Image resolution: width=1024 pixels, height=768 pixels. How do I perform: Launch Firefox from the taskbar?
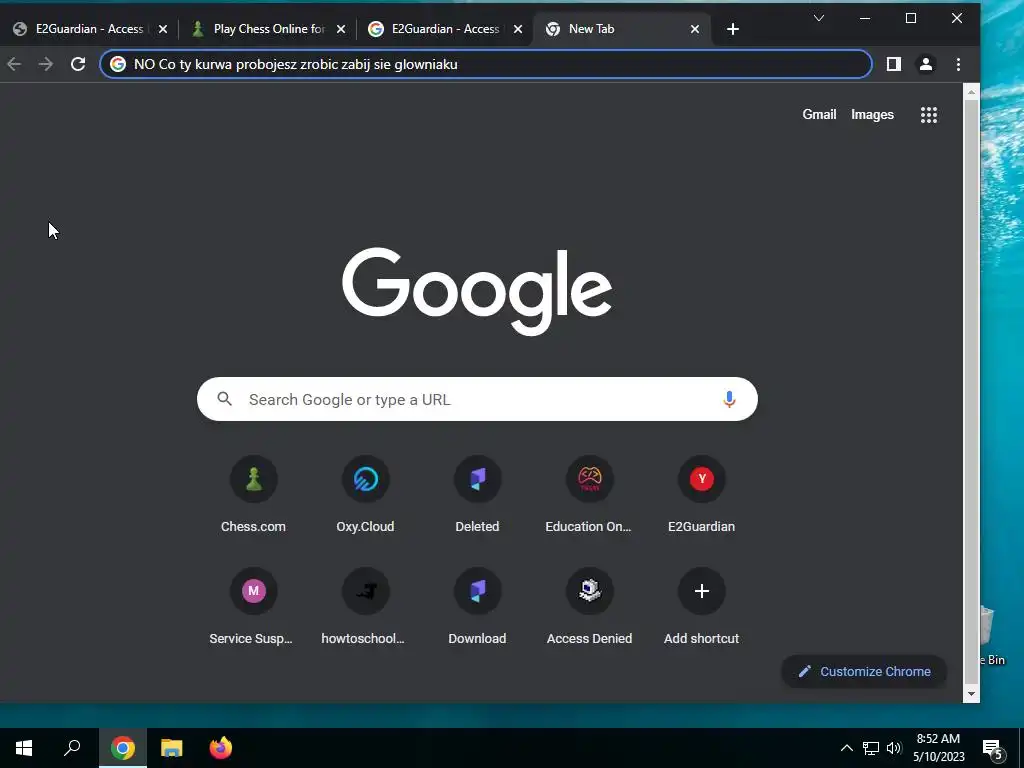(x=221, y=748)
